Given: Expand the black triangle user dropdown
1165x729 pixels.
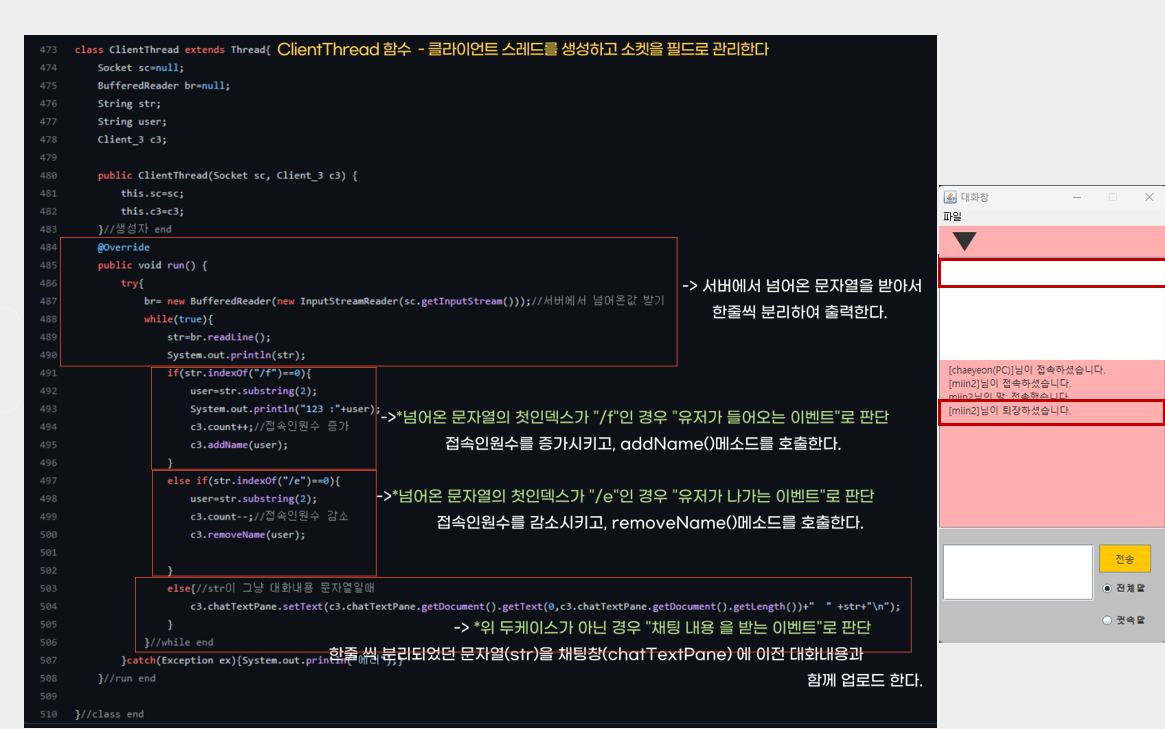Looking at the screenshot, I should [x=963, y=242].
